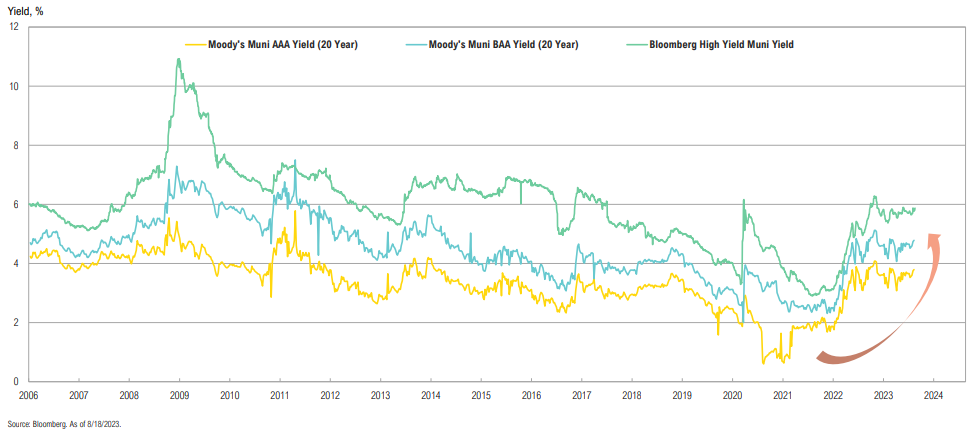Click the blue Moody's BAA legend line
The image size is (976, 432).
click(416, 45)
